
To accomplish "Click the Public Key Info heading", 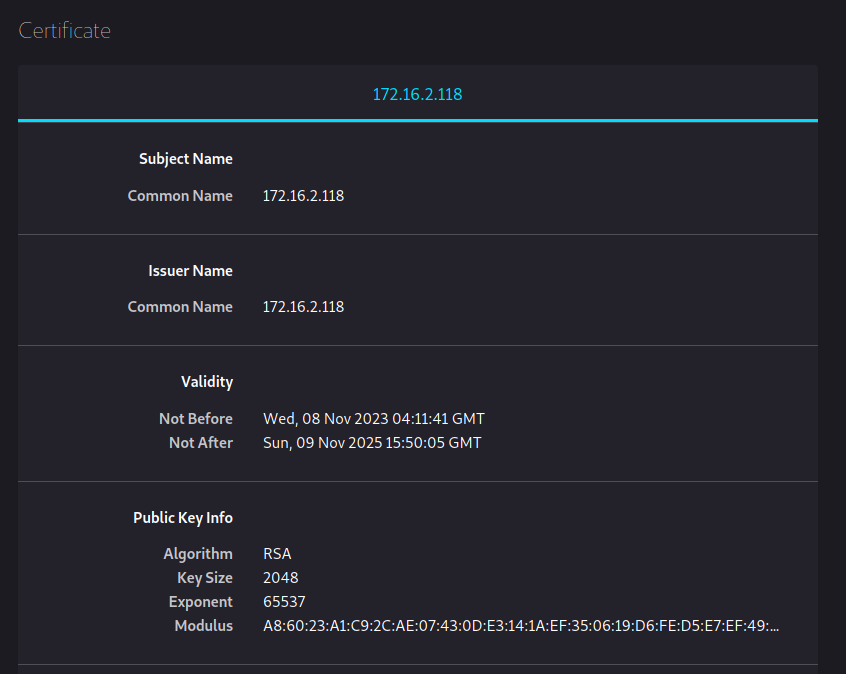I will point(183,518).
